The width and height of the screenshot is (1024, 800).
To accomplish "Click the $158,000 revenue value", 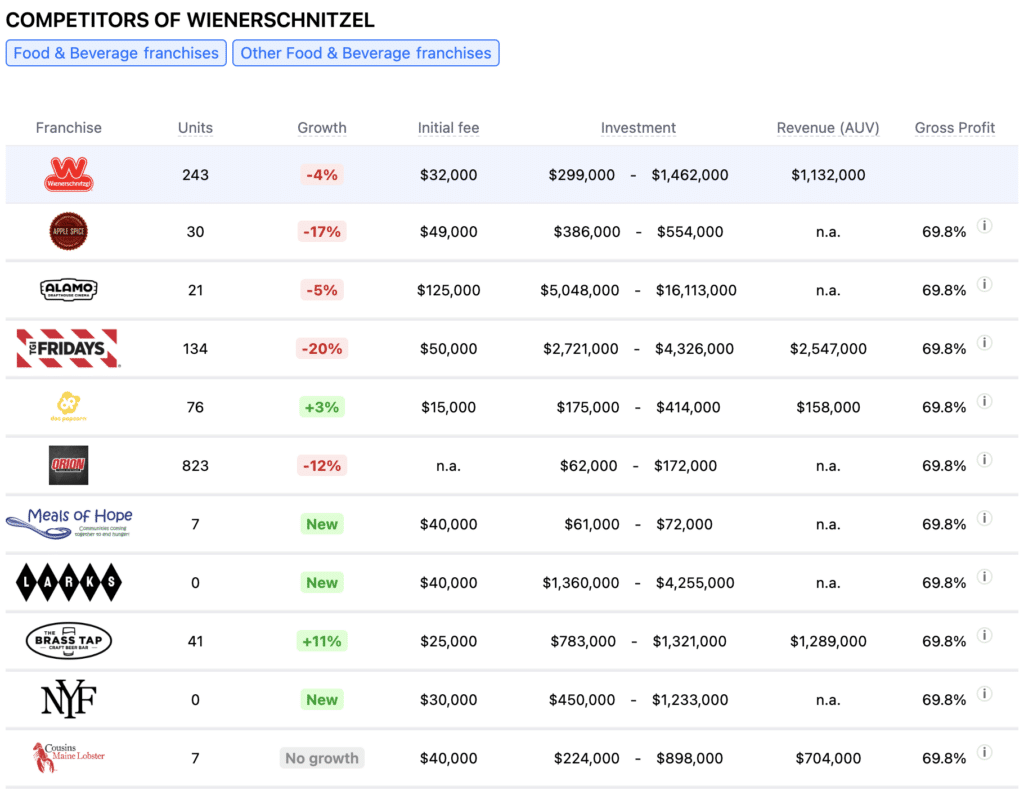I will click(x=828, y=407).
